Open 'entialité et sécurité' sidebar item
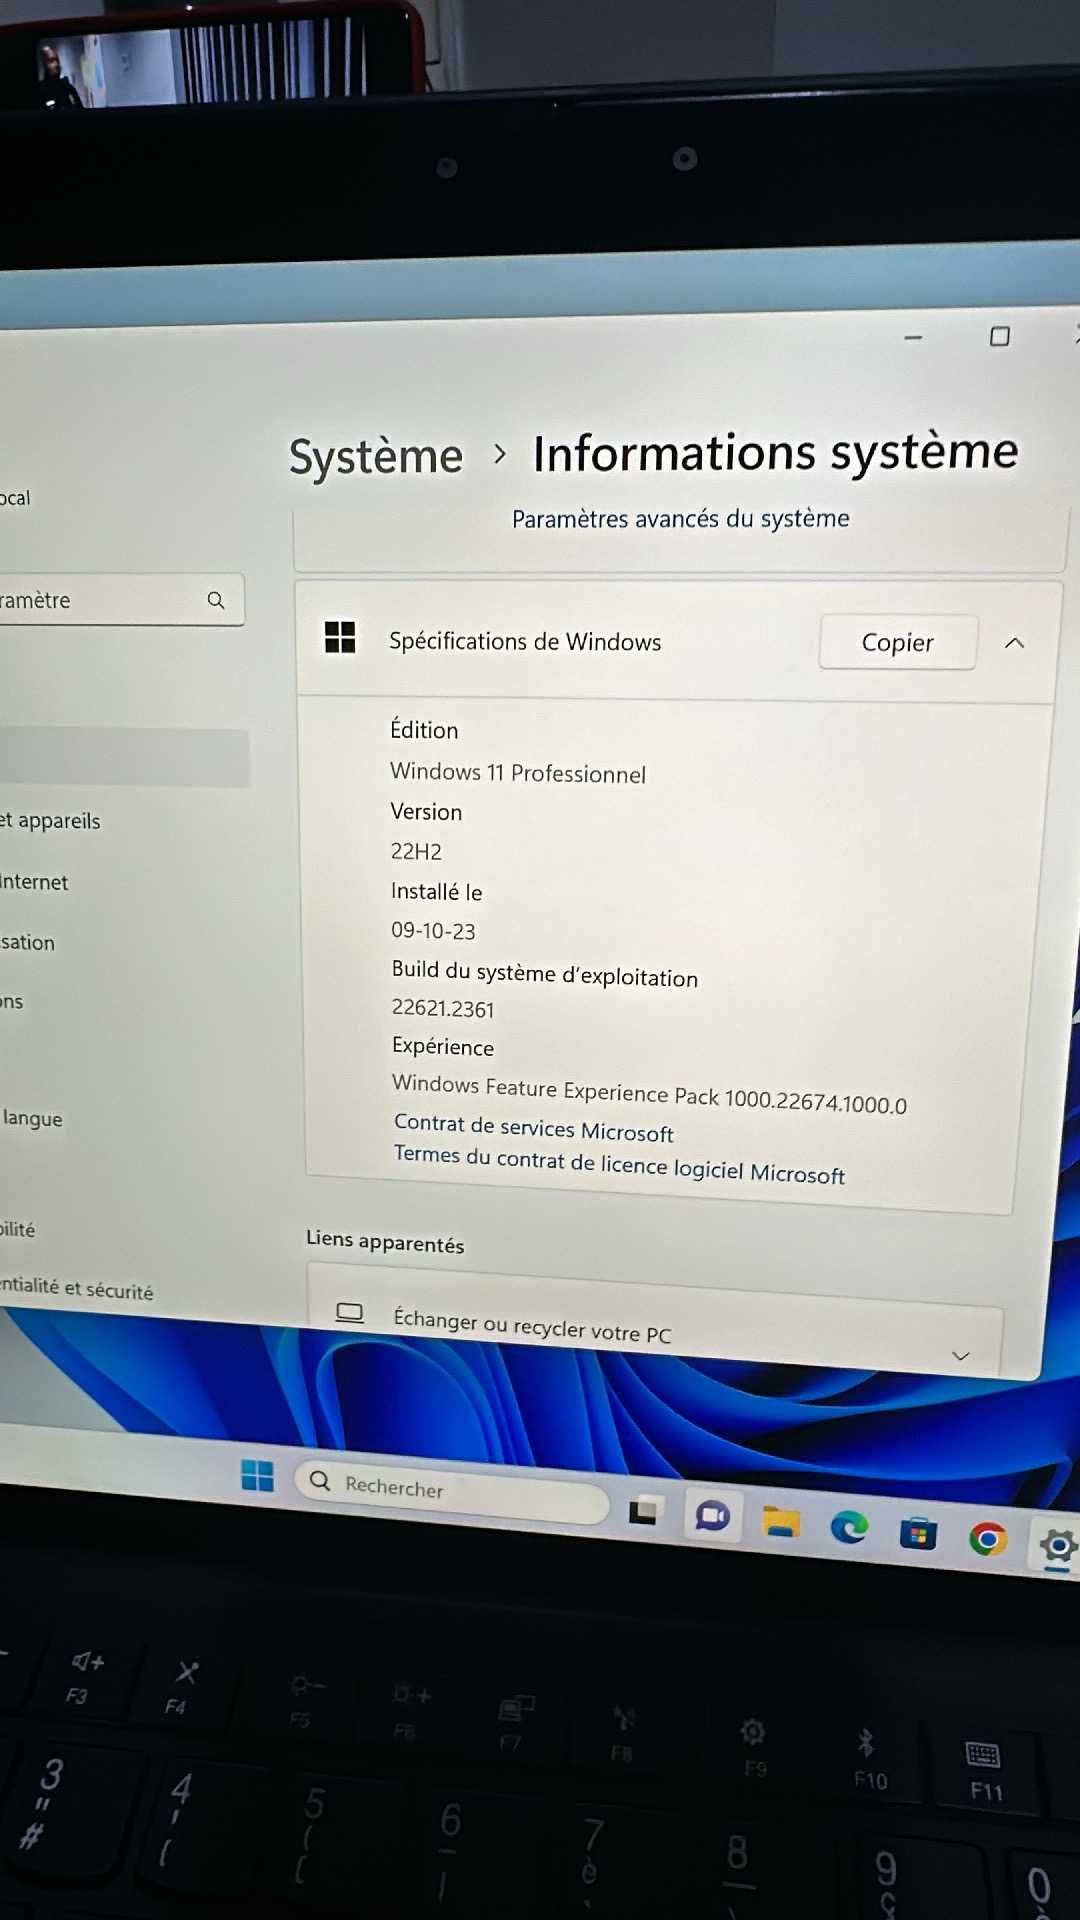The width and height of the screenshot is (1080, 1920). [76, 1288]
